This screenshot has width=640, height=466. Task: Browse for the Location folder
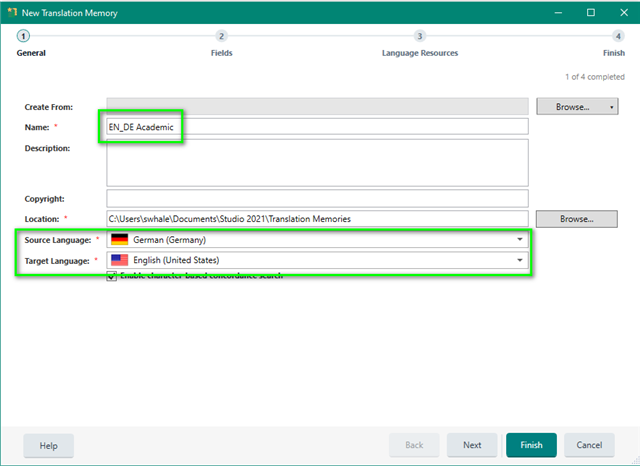pos(575,218)
